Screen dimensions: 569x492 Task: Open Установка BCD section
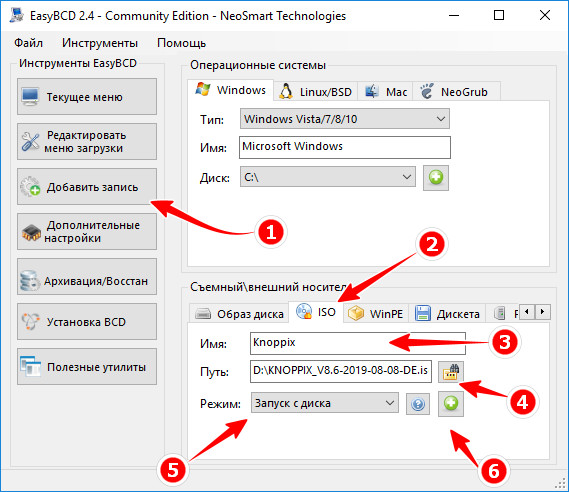pyautogui.click(x=87, y=321)
